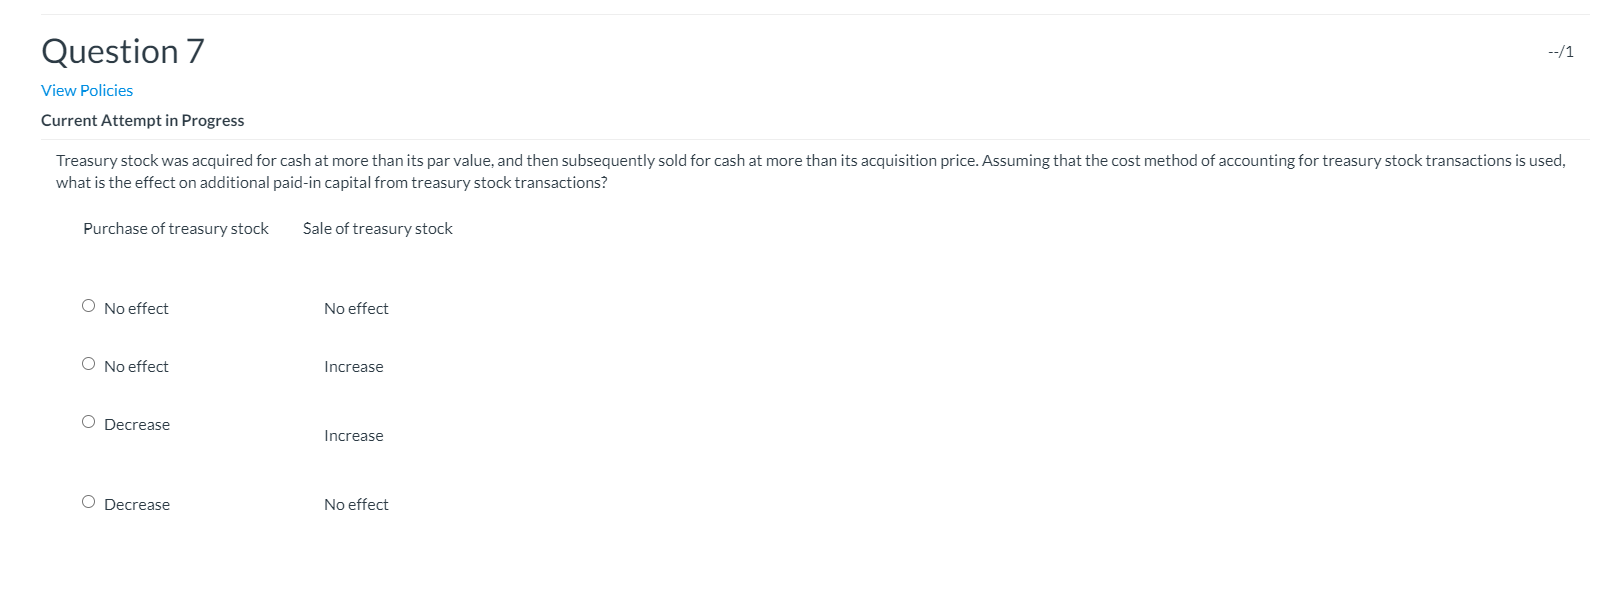Image resolution: width=1605 pixels, height=592 pixels.
Task: Click the second Decrease answer label
Action: point(136,503)
